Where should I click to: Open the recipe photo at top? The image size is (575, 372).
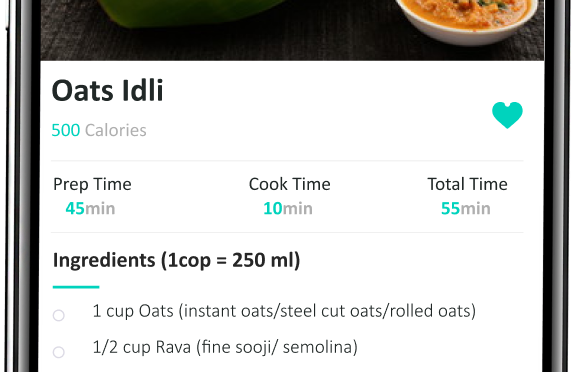click(x=292, y=30)
